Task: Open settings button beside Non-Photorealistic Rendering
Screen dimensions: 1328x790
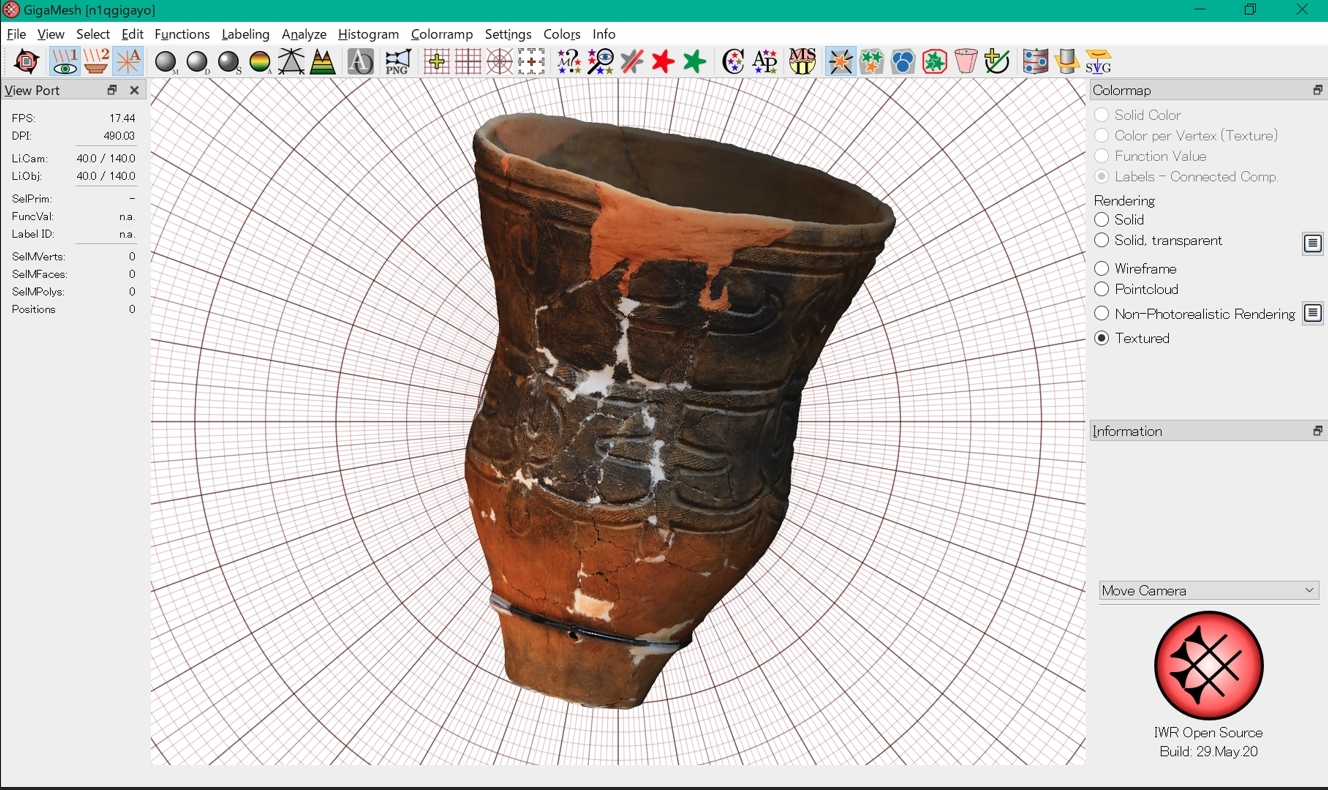Action: click(x=1313, y=314)
